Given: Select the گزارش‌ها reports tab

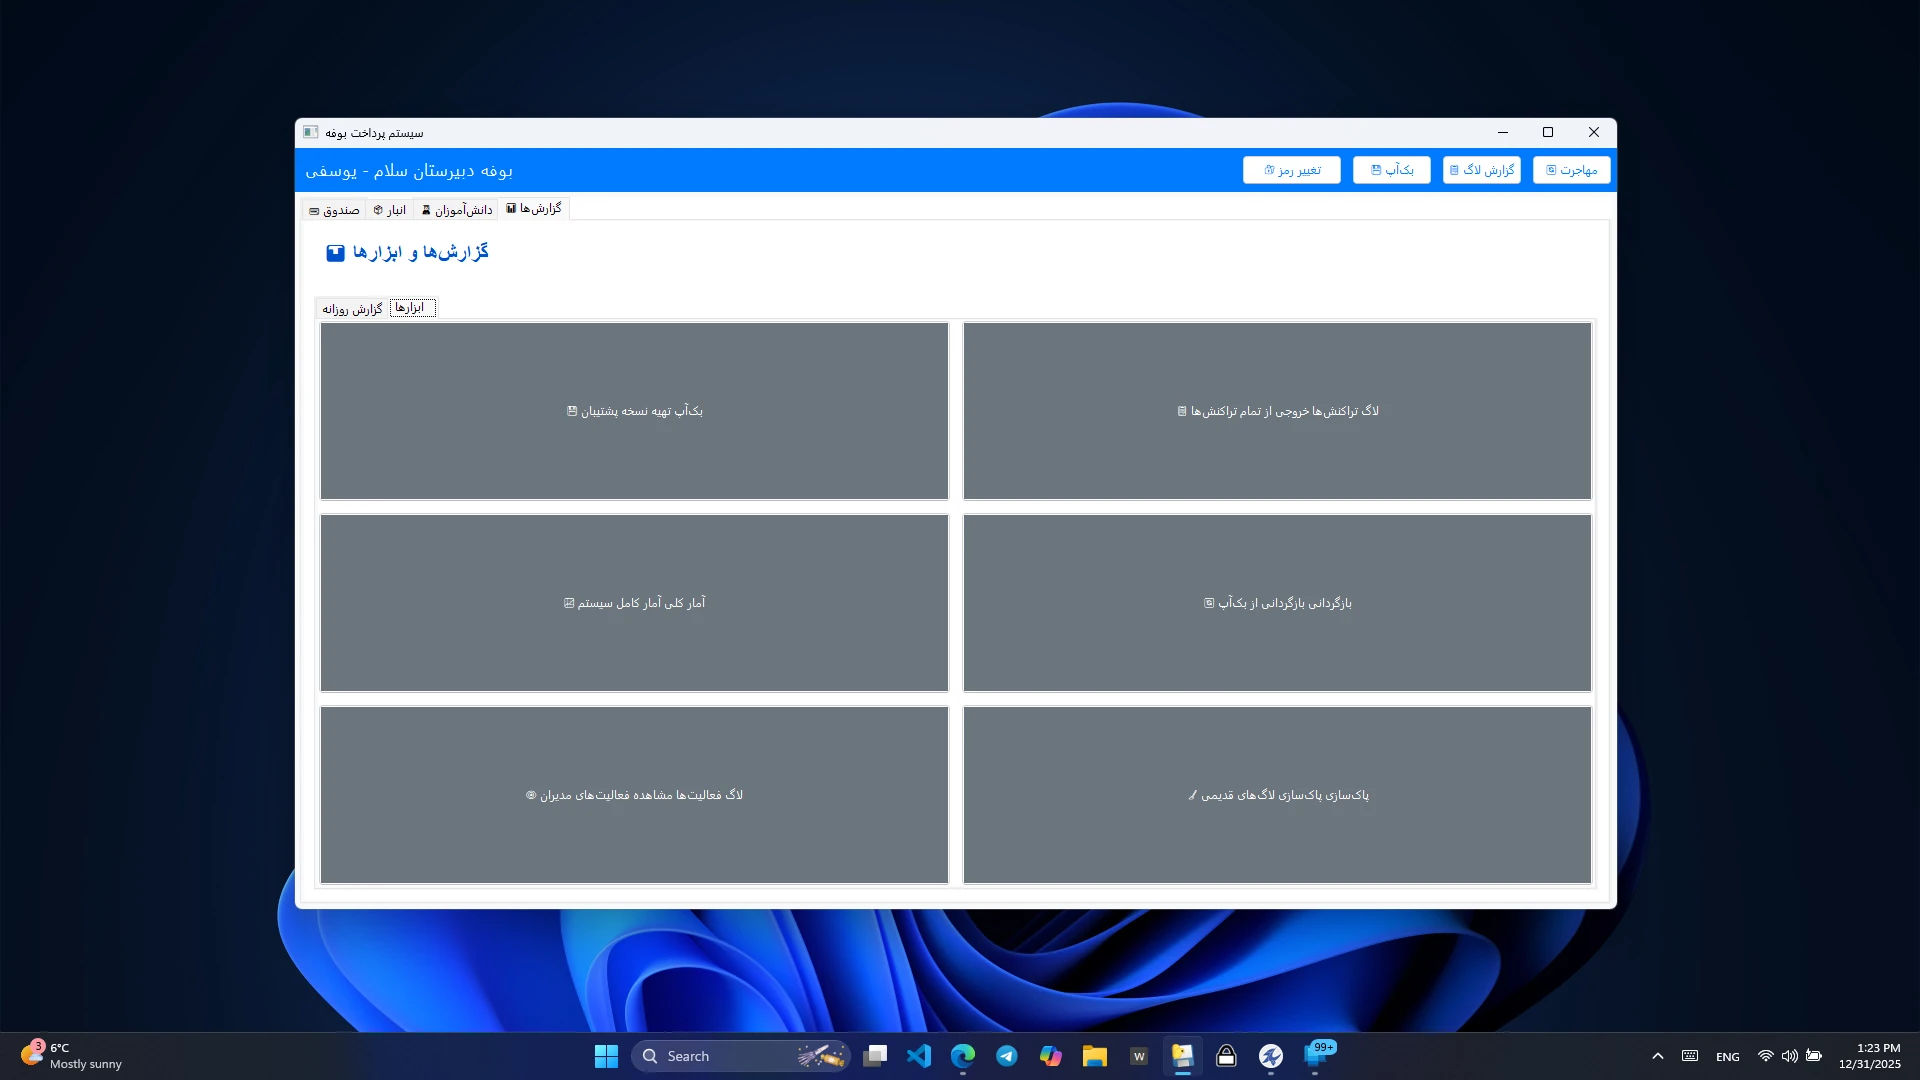Looking at the screenshot, I should [534, 208].
